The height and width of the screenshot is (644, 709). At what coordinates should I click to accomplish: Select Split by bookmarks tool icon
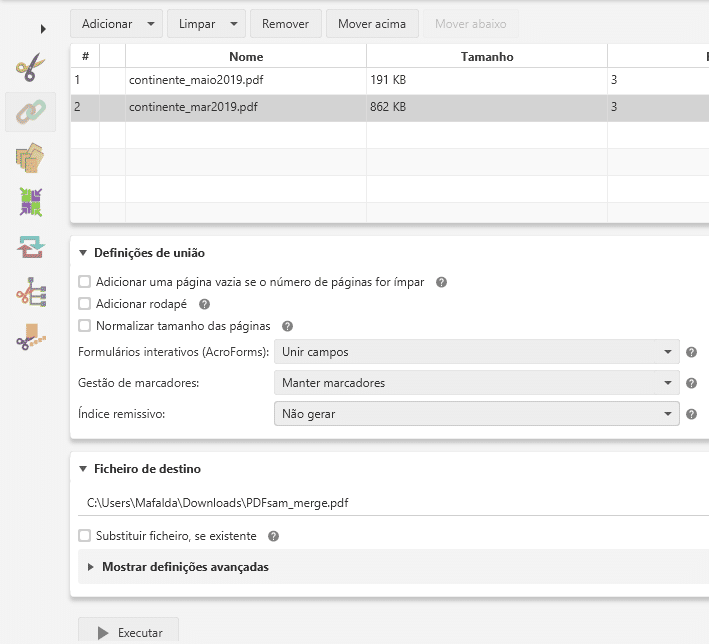click(30, 293)
